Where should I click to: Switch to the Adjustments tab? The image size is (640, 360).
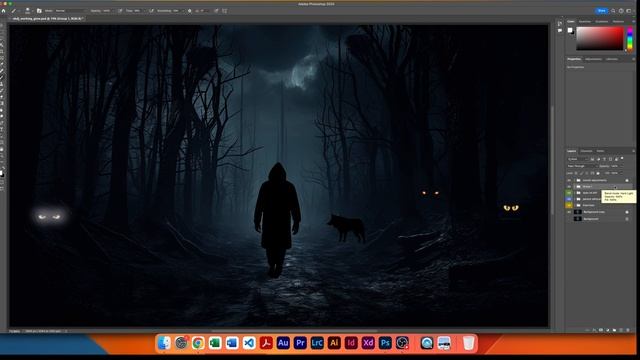593,59
